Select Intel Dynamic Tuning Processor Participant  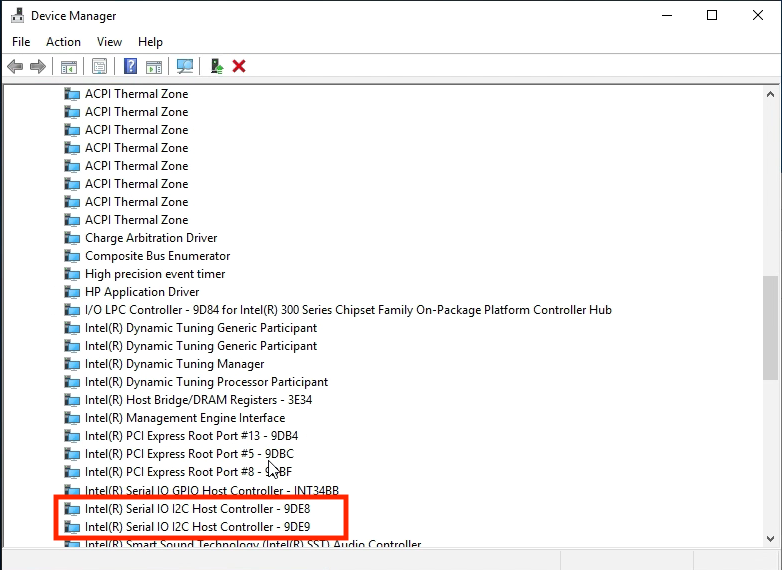tap(206, 382)
